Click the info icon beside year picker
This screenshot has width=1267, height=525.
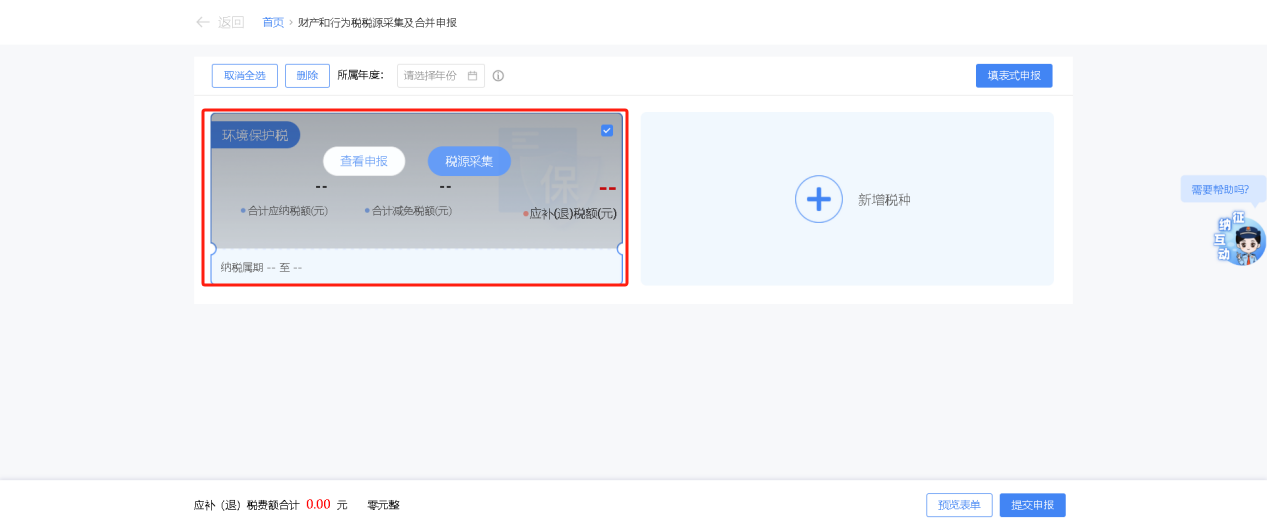click(498, 76)
